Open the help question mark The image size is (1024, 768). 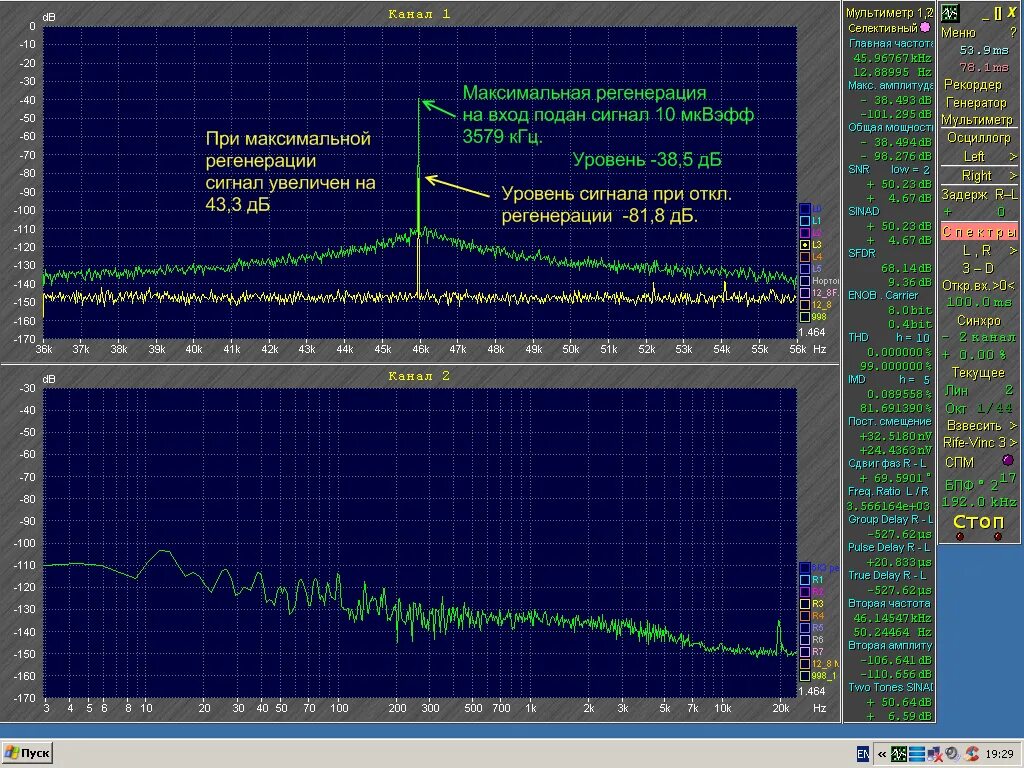pos(1013,32)
